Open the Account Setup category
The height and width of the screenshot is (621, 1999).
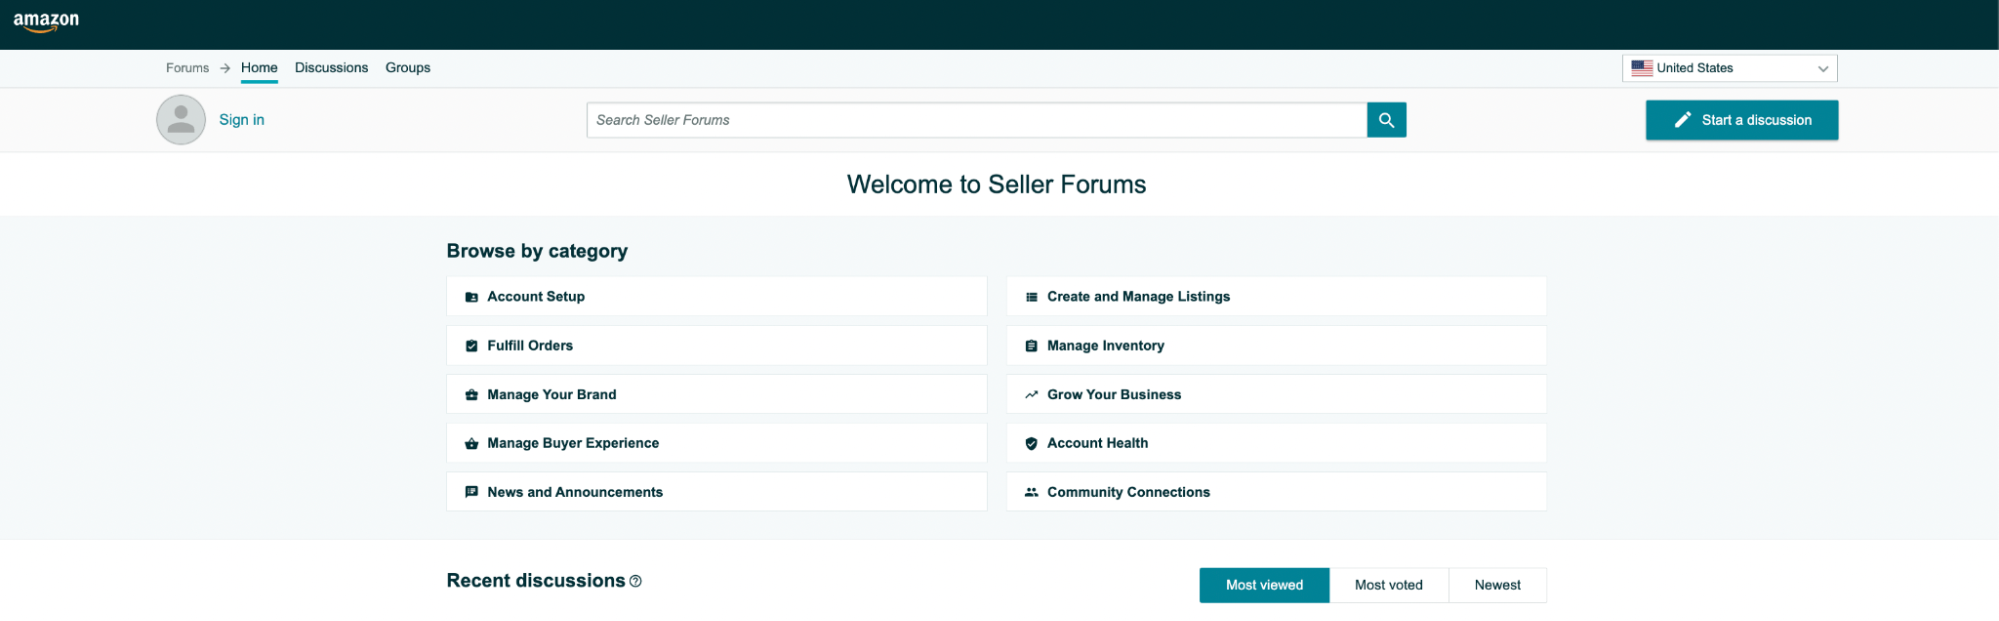(x=716, y=297)
